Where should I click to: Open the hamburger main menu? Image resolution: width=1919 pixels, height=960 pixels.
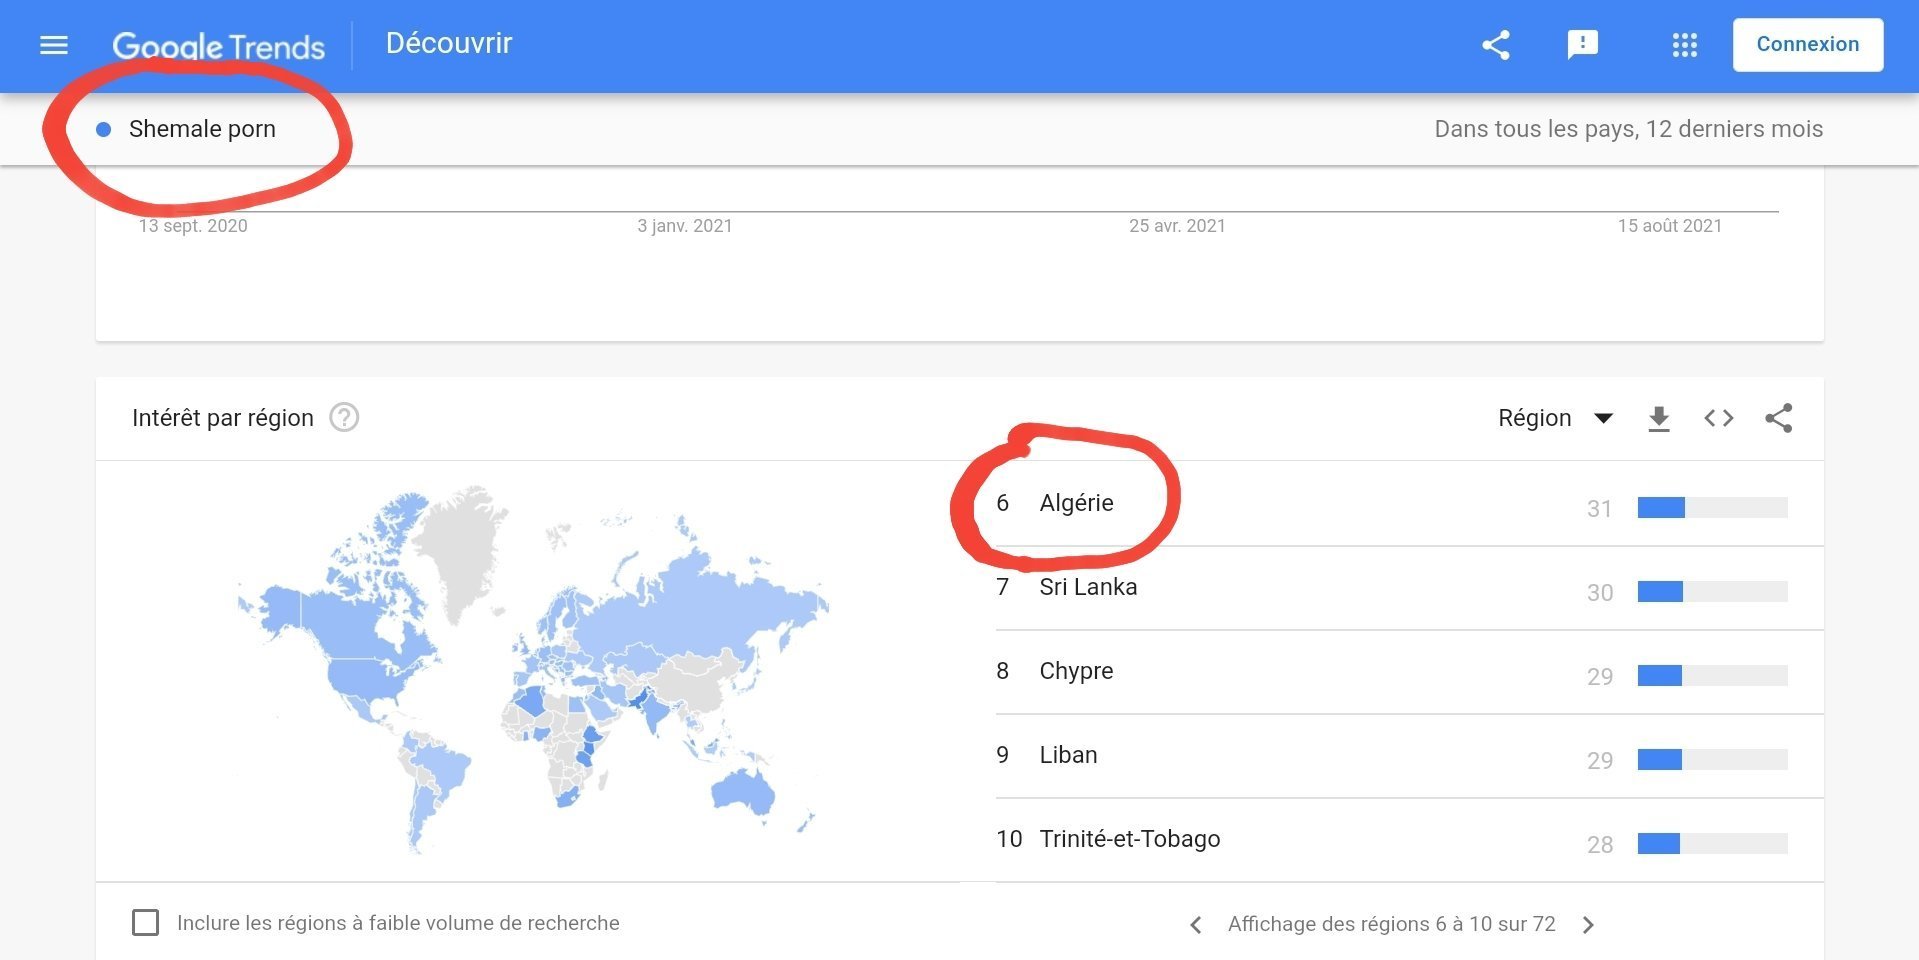(54, 45)
